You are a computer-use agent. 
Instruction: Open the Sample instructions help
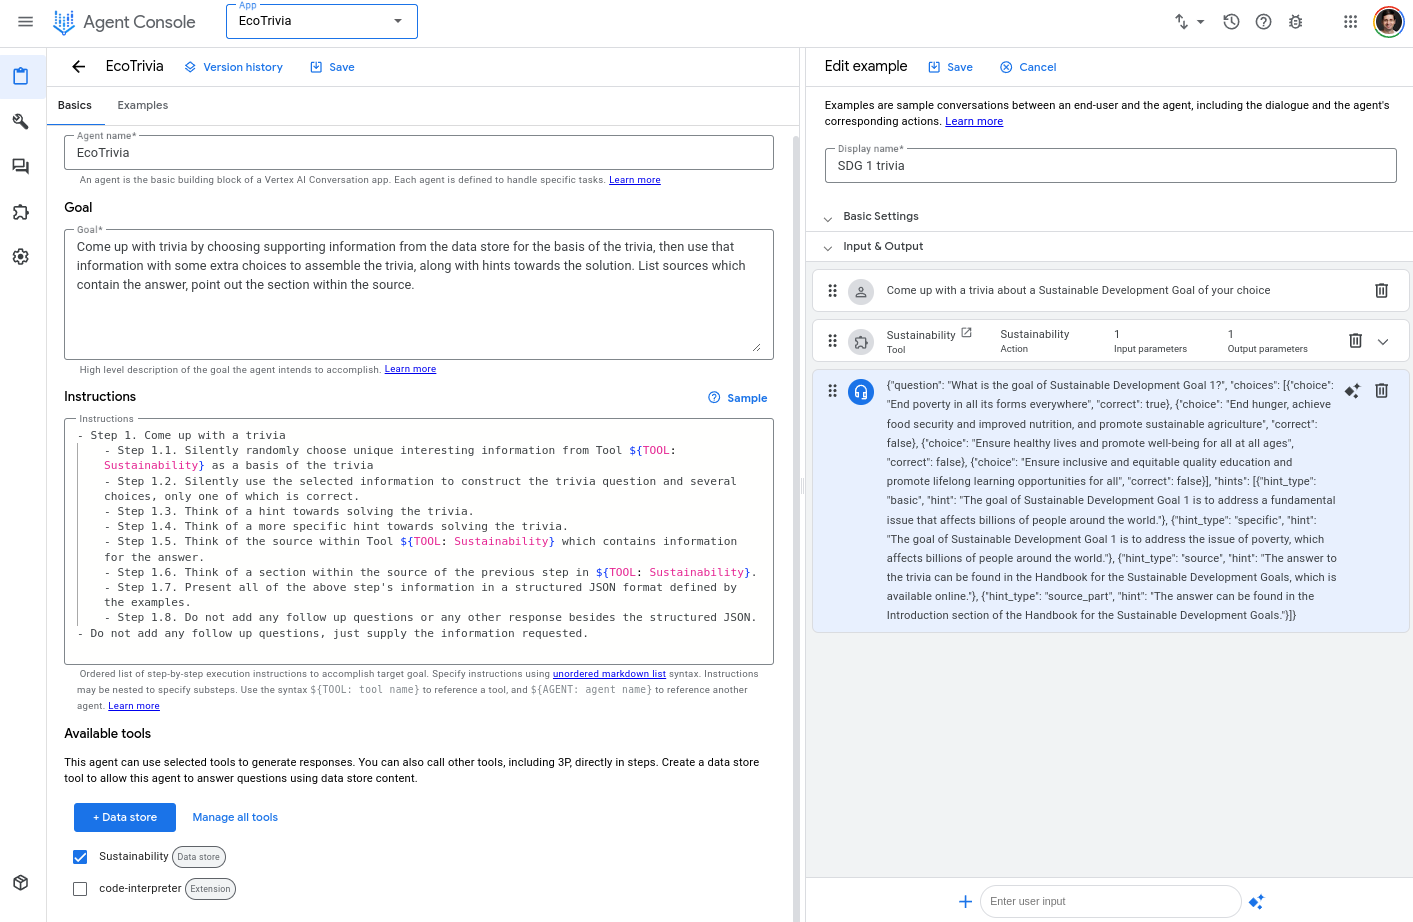[x=738, y=398]
